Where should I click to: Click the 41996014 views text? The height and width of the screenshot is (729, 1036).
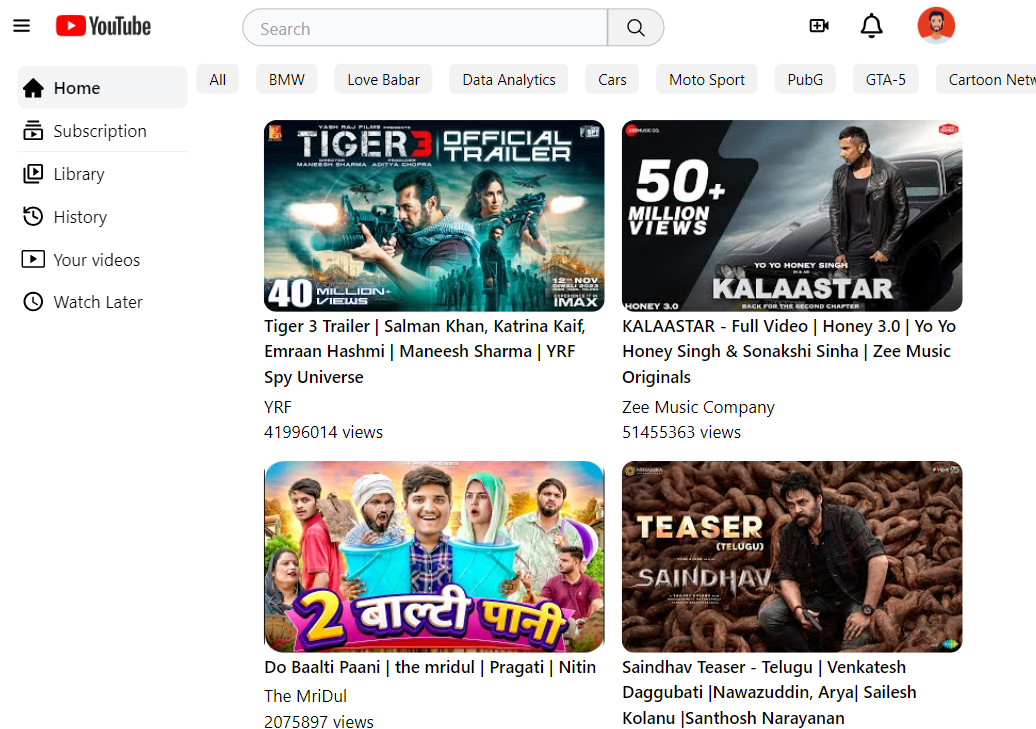tap(323, 432)
